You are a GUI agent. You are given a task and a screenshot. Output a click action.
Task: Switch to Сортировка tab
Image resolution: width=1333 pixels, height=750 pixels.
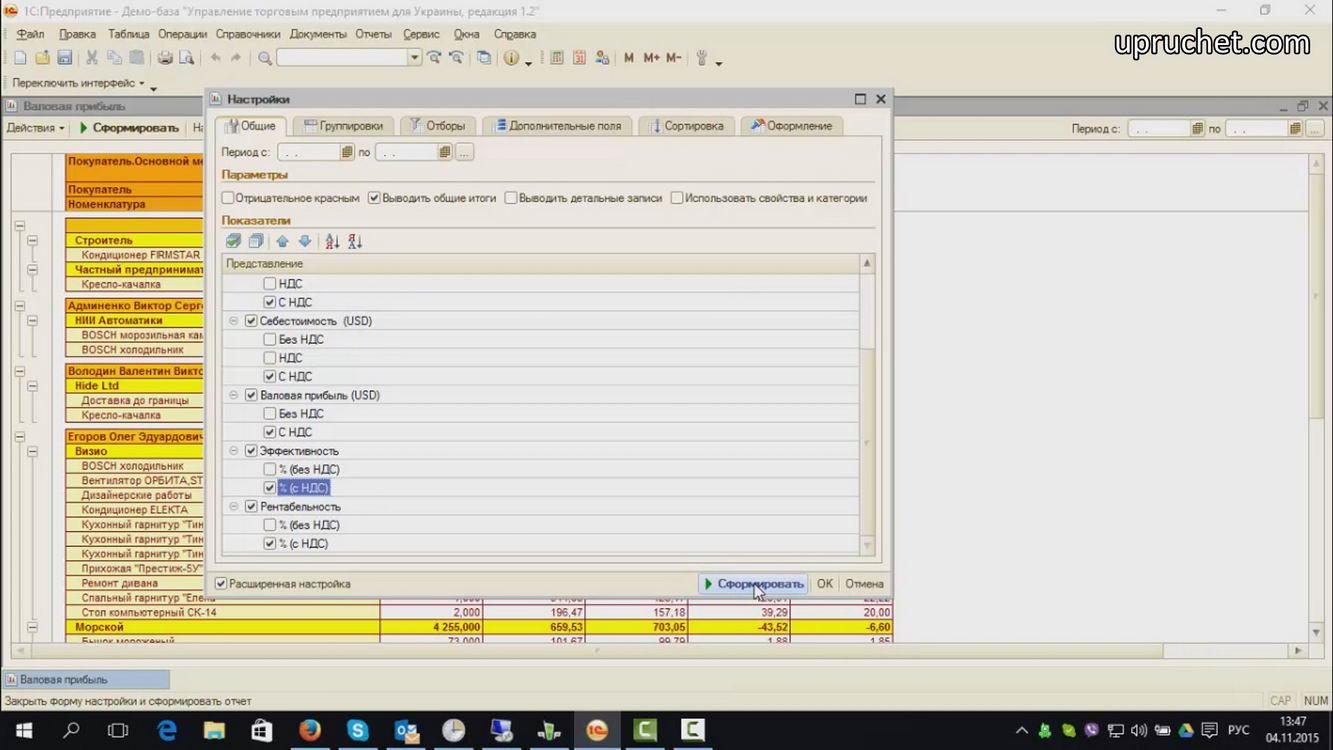pyautogui.click(x=686, y=126)
